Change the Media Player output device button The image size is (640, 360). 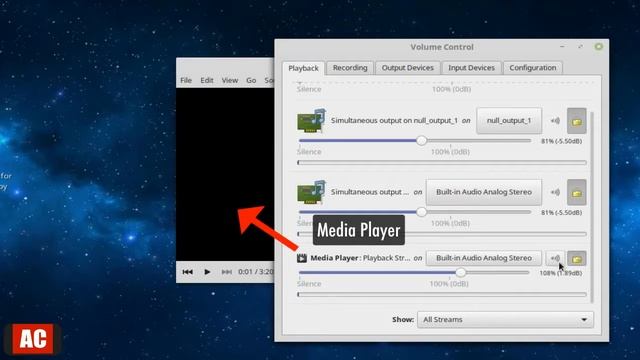click(484, 258)
